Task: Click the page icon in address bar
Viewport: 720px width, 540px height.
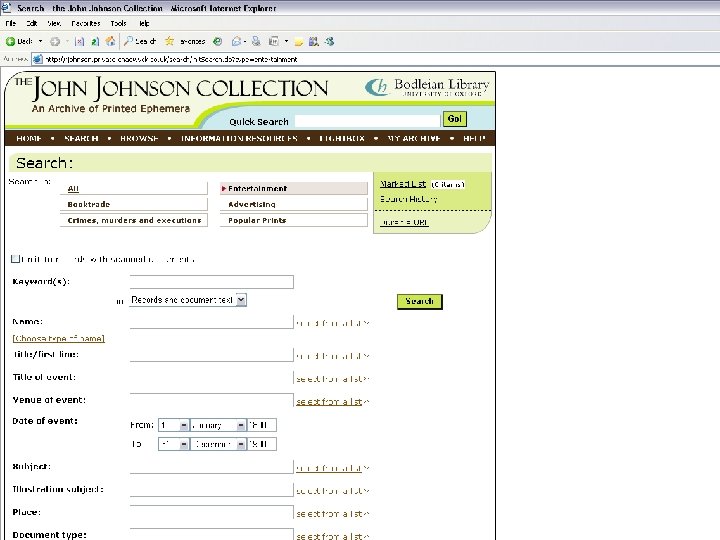Action: [x=38, y=59]
